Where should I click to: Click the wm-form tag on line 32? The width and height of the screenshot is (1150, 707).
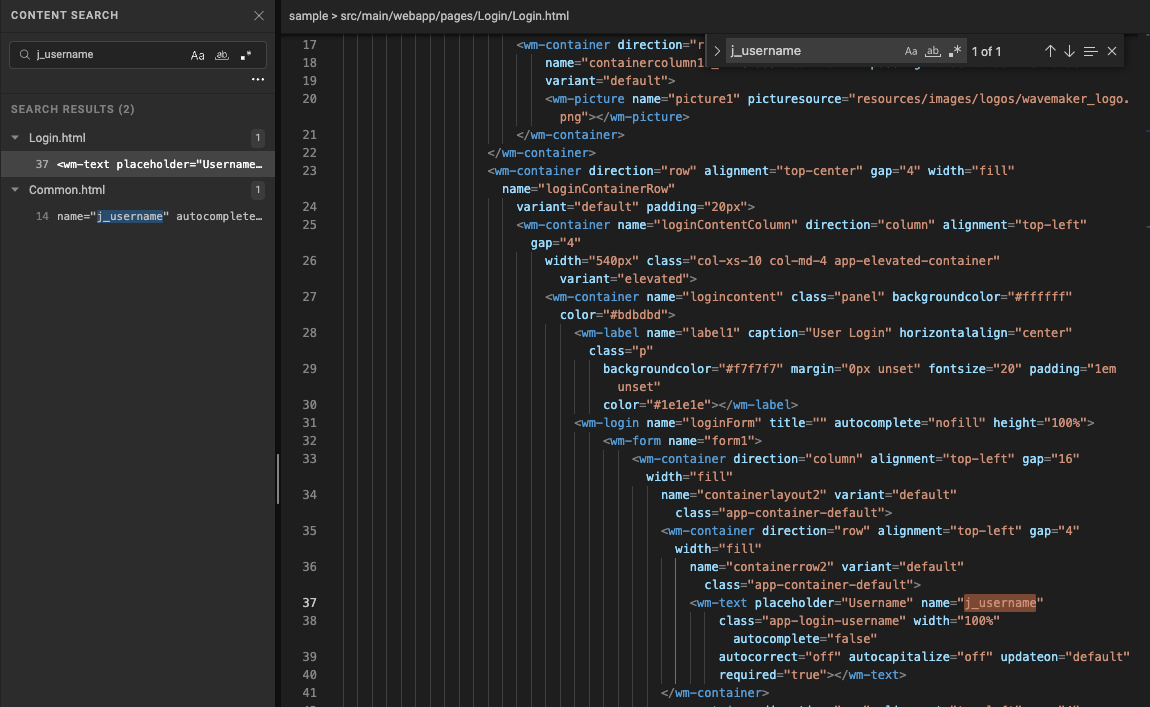(x=635, y=441)
